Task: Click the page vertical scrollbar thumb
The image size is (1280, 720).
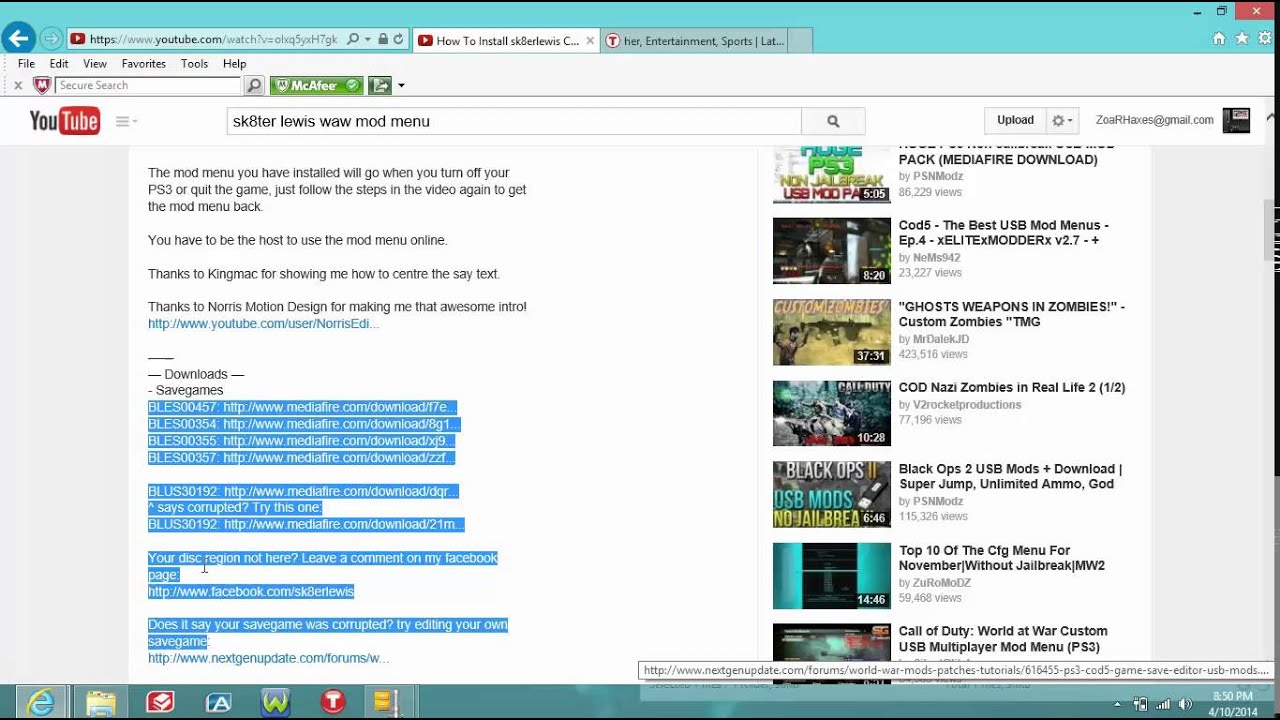Action: pyautogui.click(x=1271, y=228)
